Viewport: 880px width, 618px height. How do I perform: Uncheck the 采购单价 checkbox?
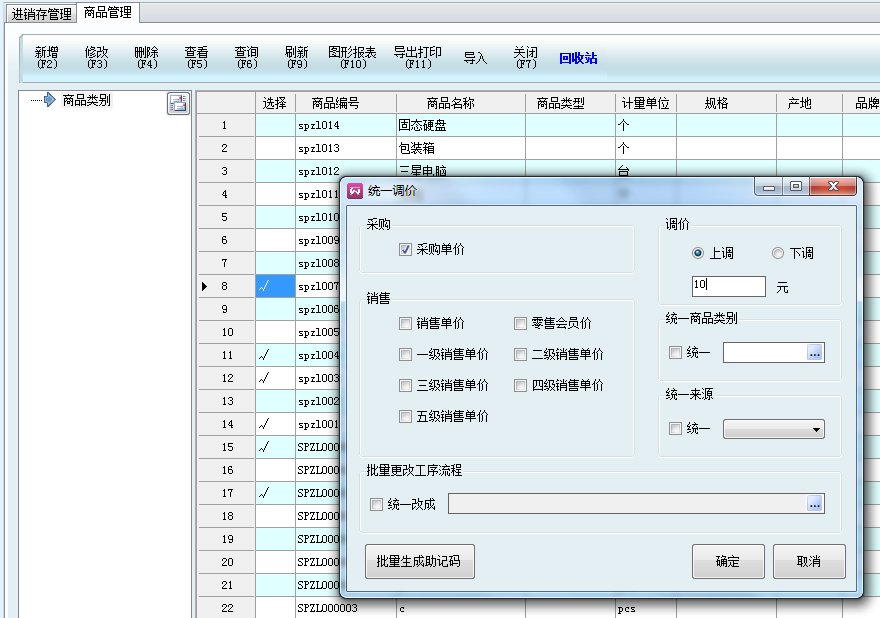coord(405,250)
